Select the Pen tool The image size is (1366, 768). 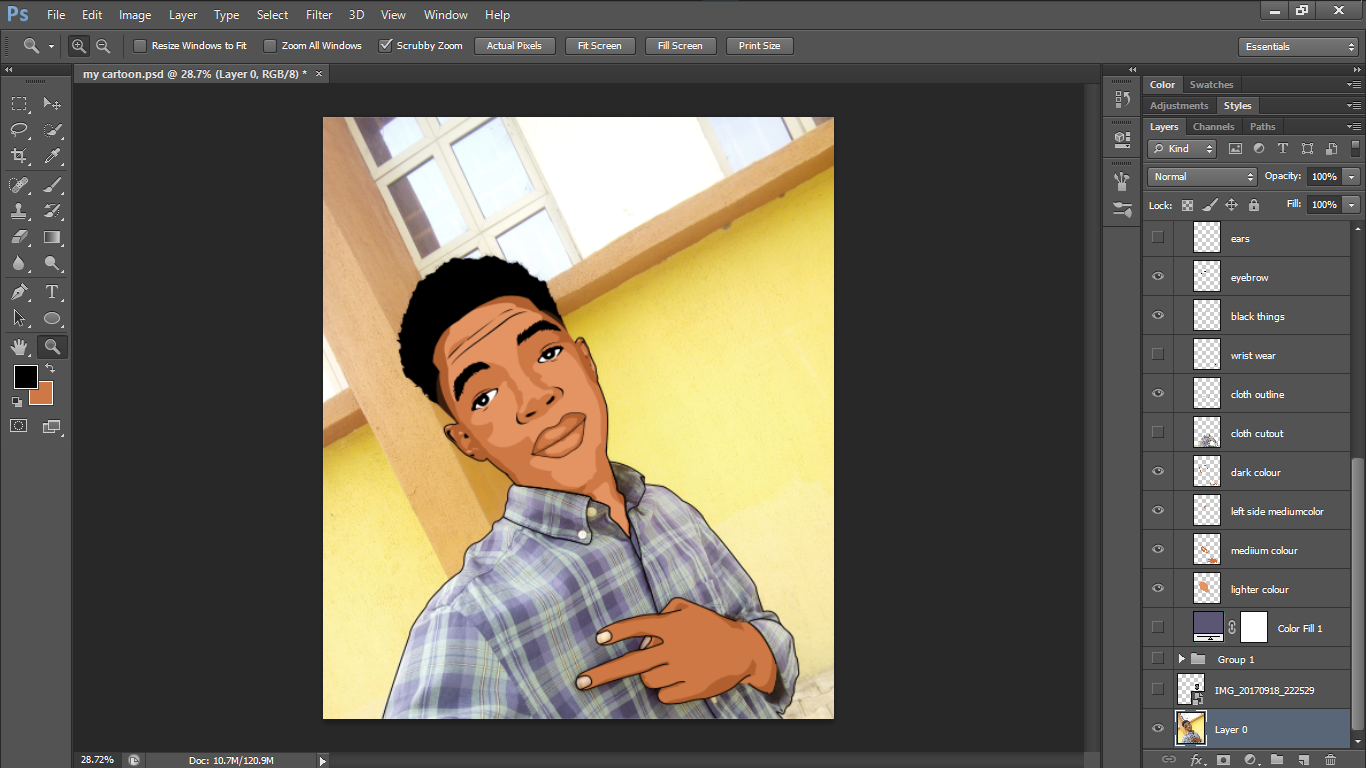(x=19, y=292)
